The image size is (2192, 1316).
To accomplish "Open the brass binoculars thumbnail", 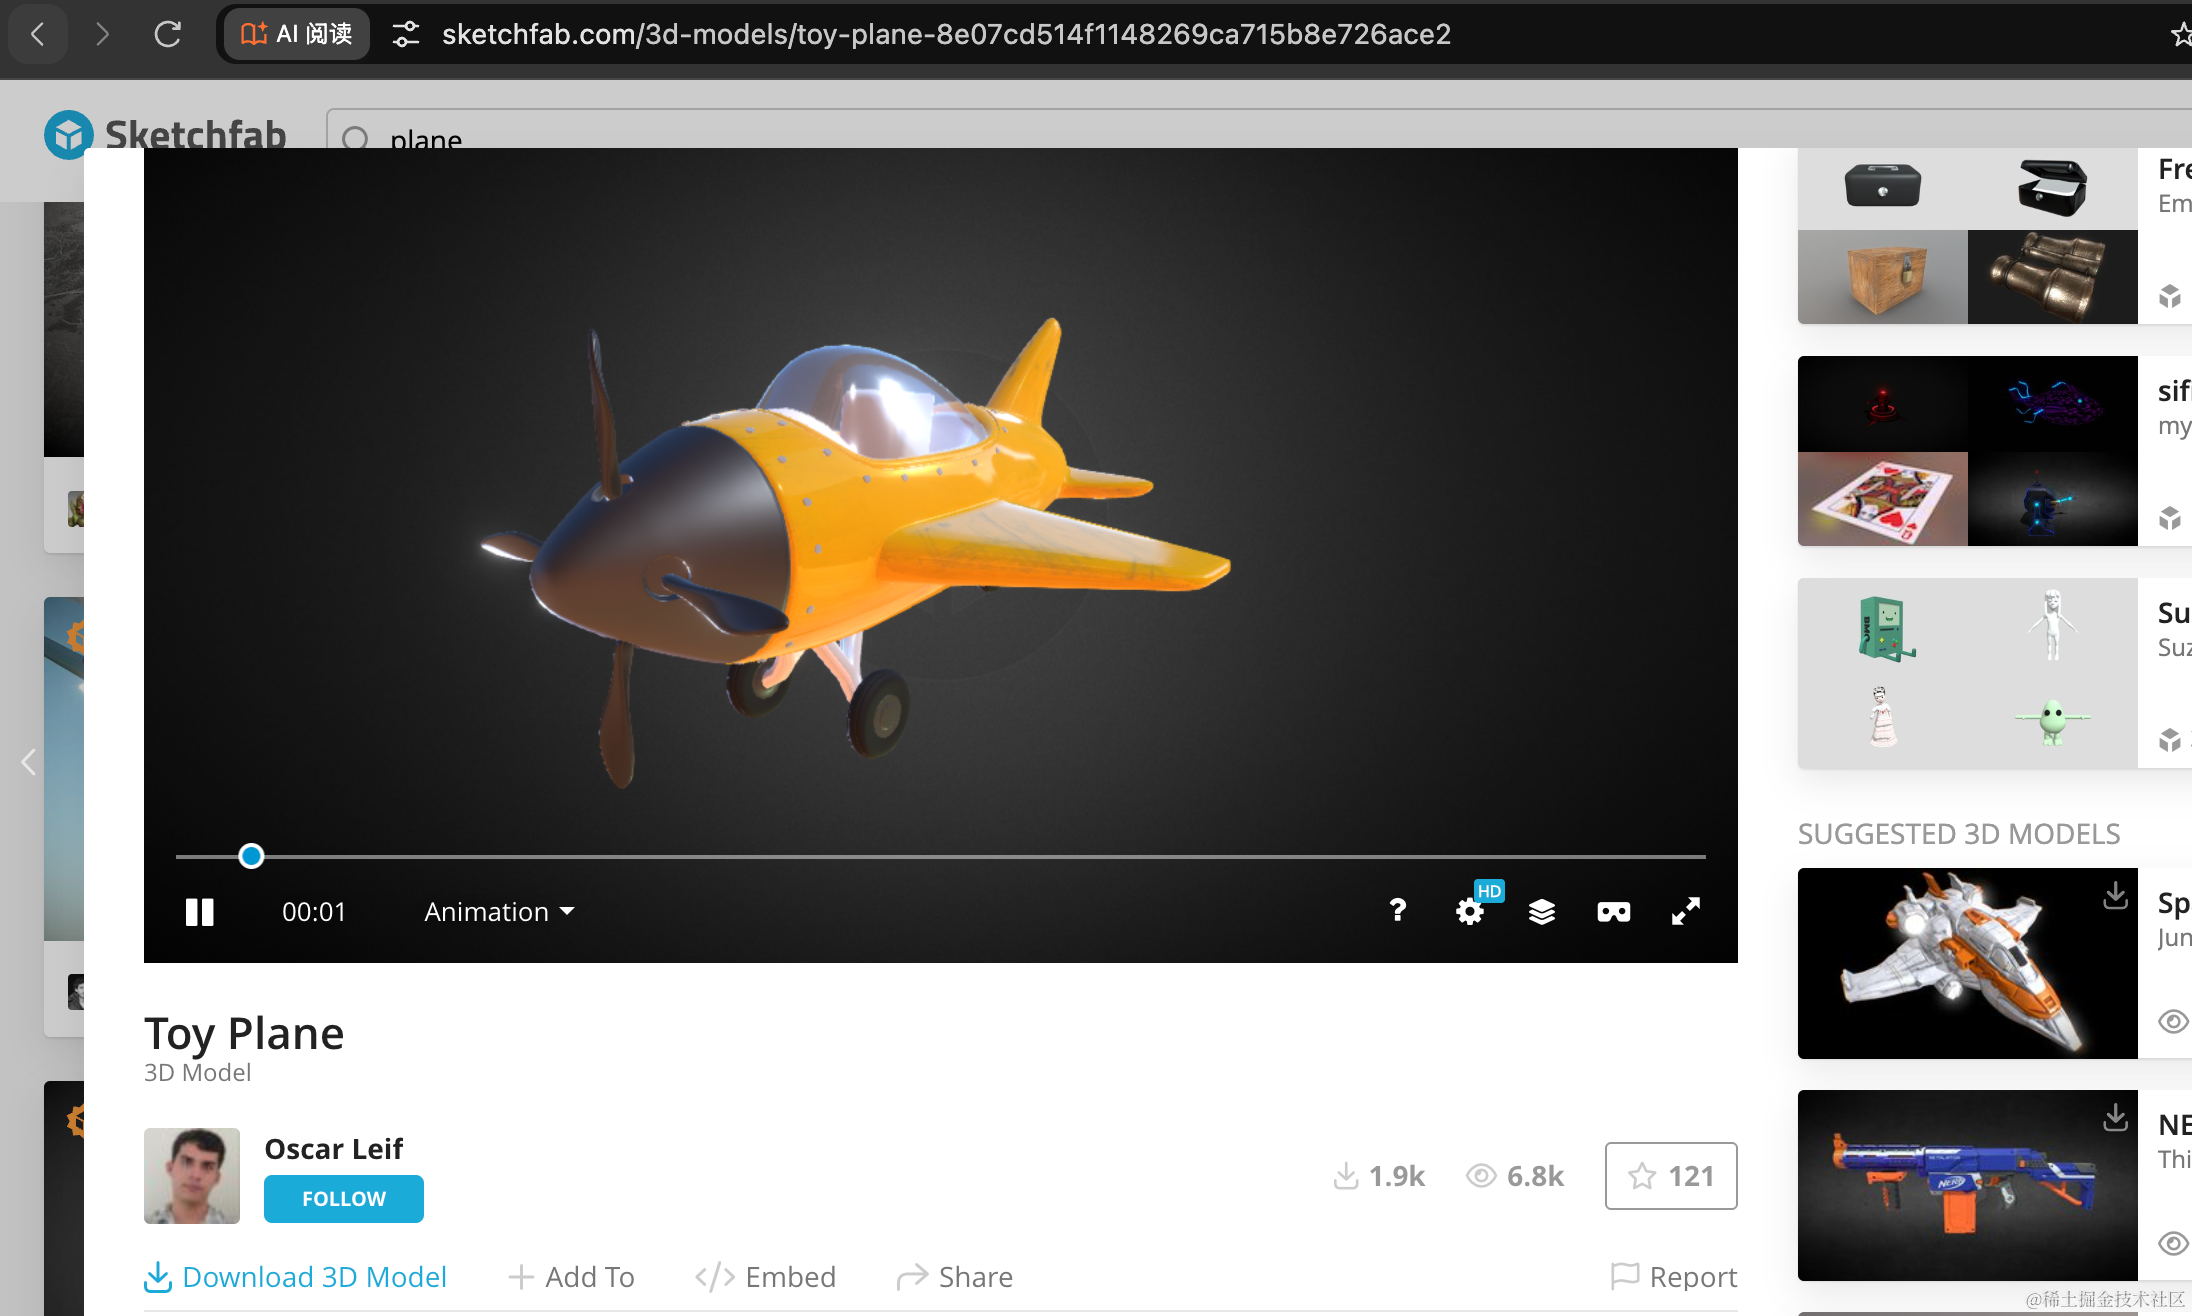I will click(x=2053, y=277).
